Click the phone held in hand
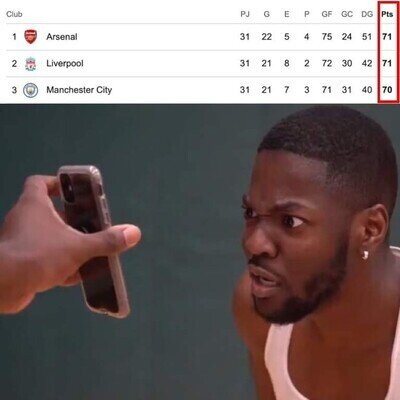Viewport: 400px width, 400px height. pos(93,241)
